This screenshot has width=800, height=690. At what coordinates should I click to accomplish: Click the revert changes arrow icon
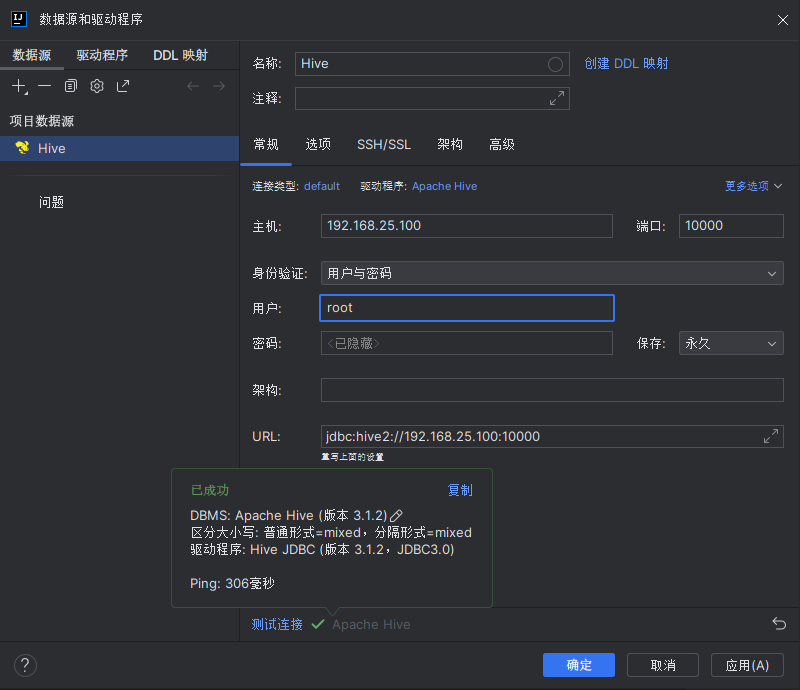point(779,624)
